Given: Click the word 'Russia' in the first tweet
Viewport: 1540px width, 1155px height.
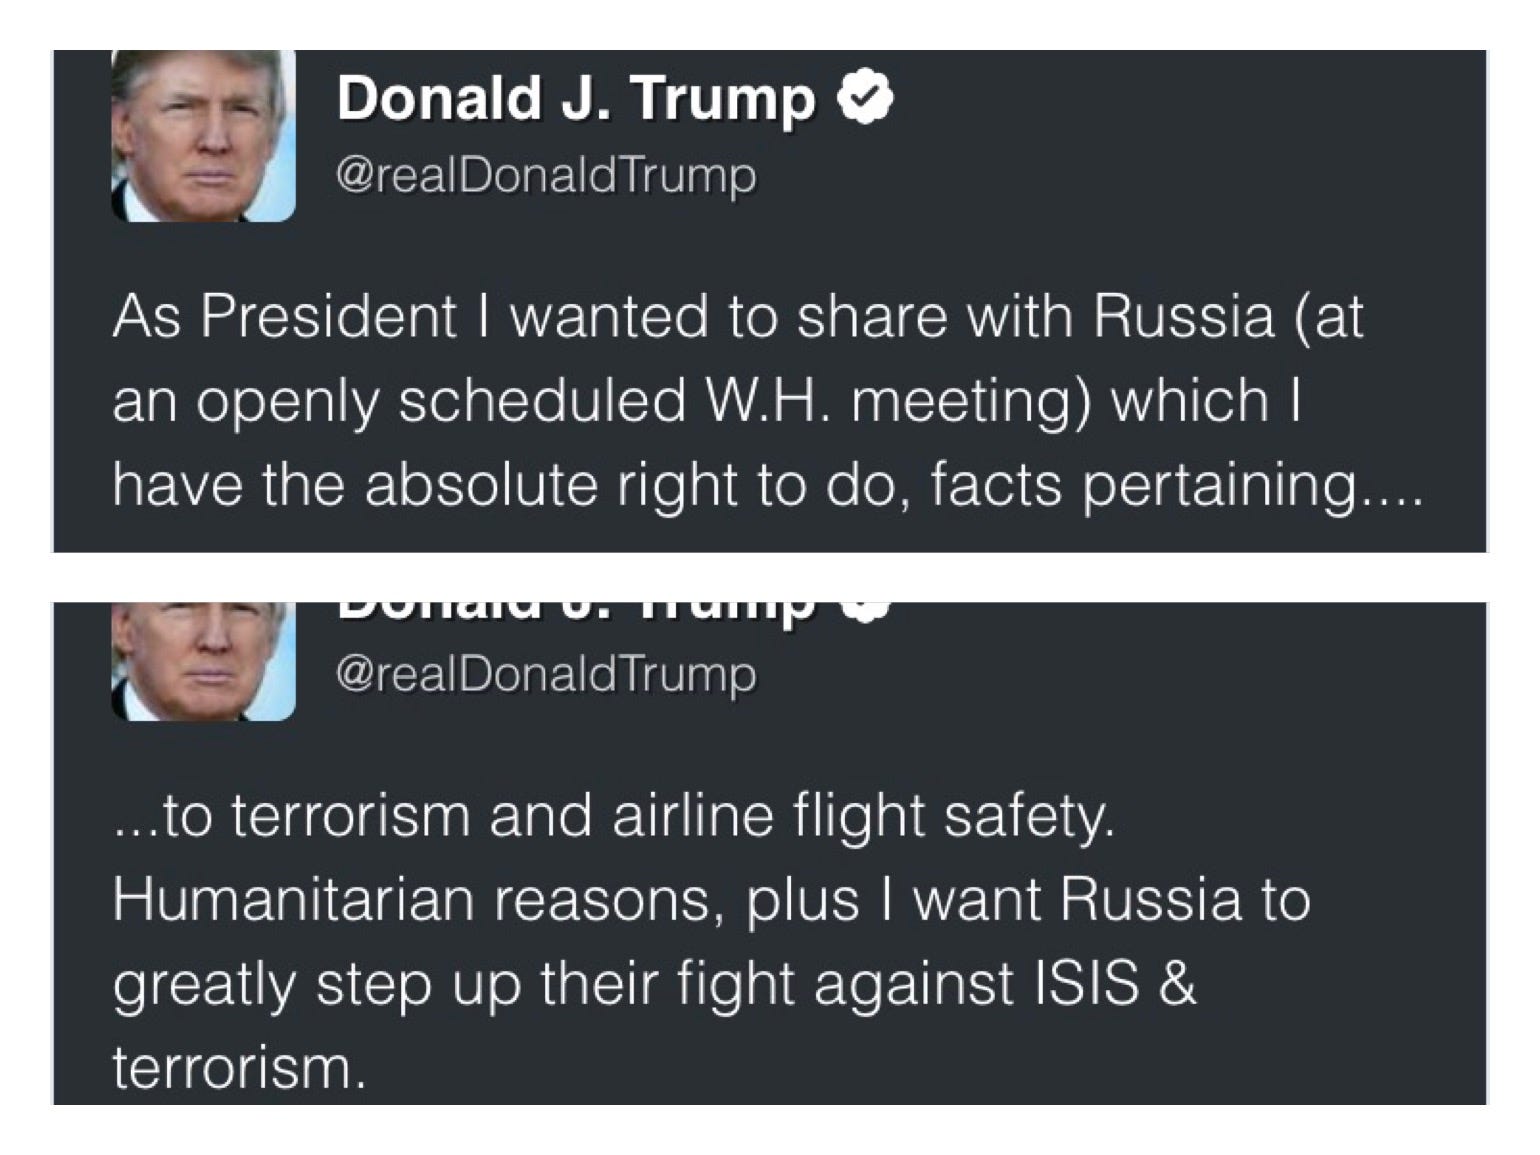Looking at the screenshot, I should point(1184,317).
